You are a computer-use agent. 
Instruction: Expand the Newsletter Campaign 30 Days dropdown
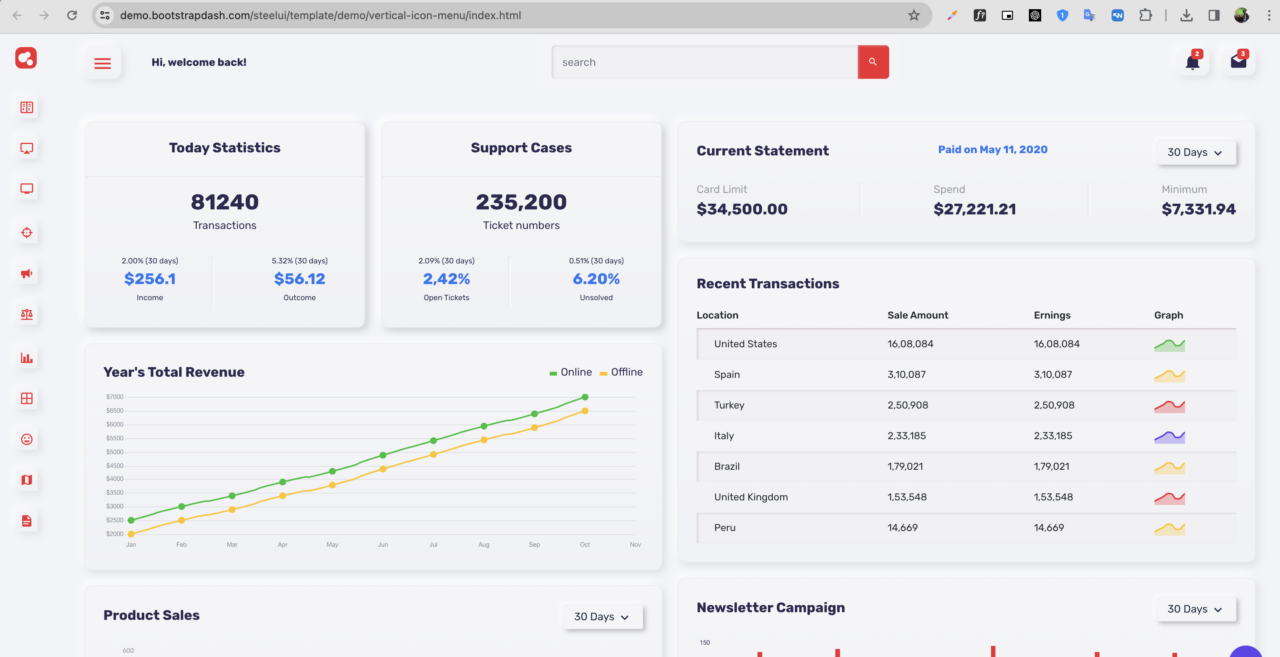click(1195, 609)
